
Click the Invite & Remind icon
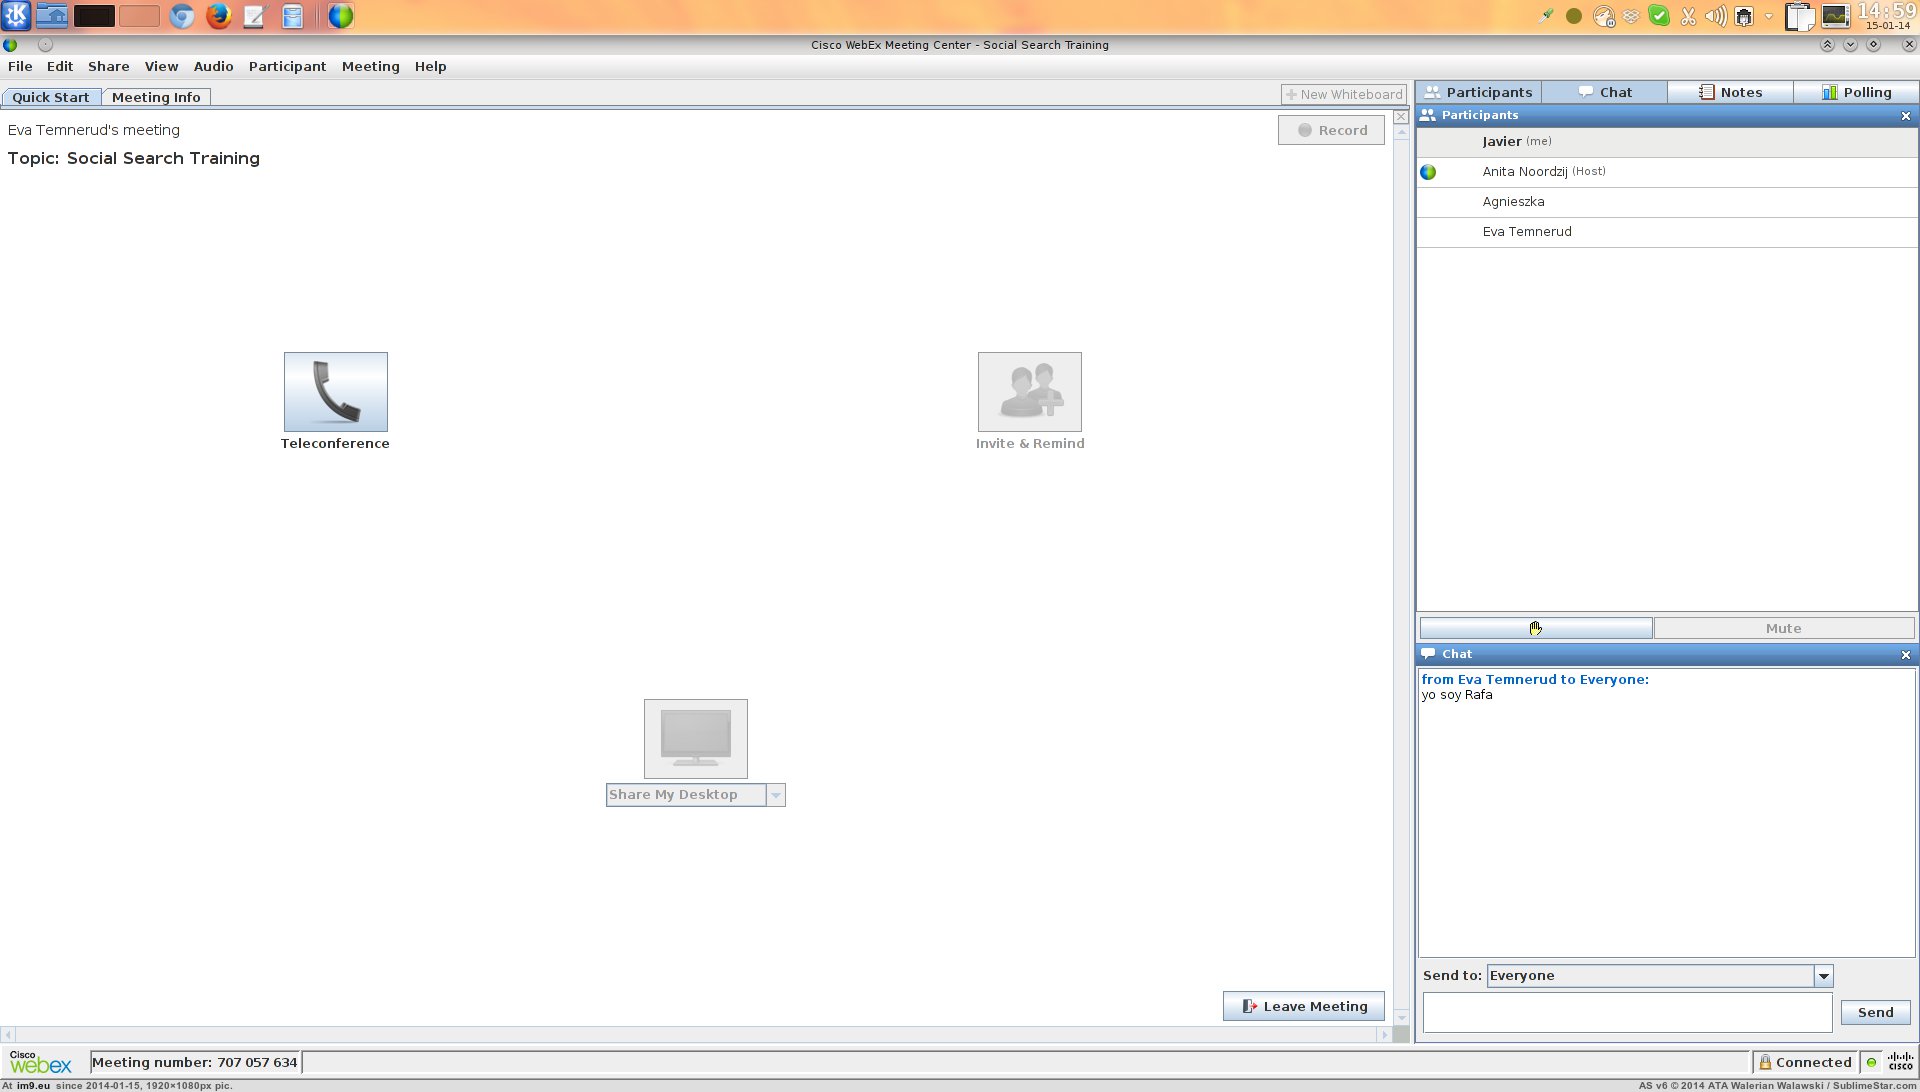tap(1029, 392)
